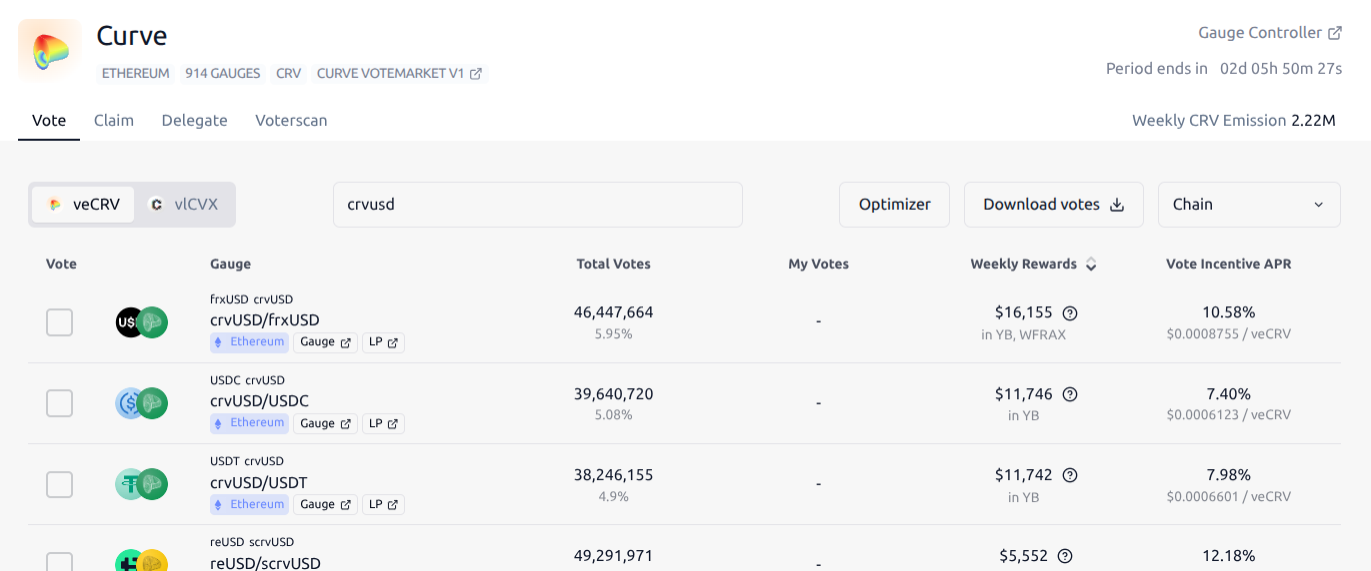The image size is (1371, 571).
Task: Click the Download votes button
Action: (x=1053, y=204)
